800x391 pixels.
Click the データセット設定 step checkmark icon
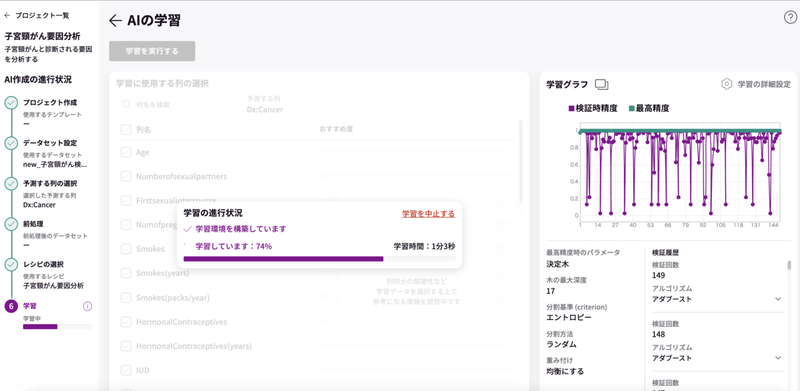pos(11,143)
